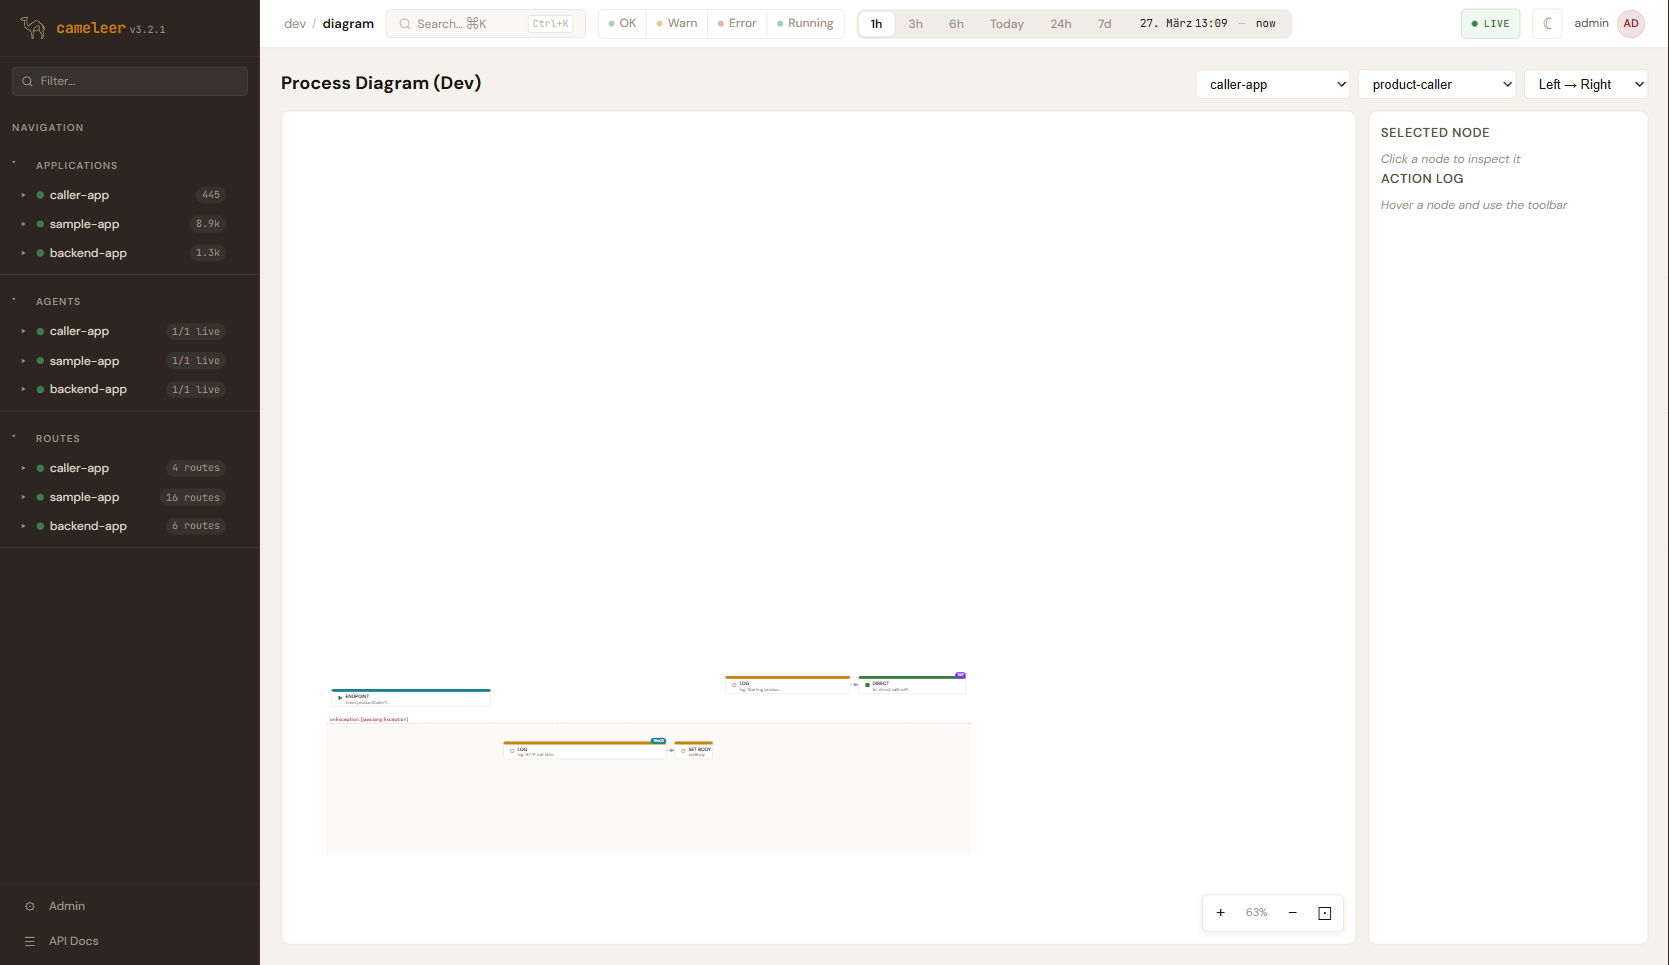Toggle the Error status filter
This screenshot has height=965, width=1669.
point(737,24)
